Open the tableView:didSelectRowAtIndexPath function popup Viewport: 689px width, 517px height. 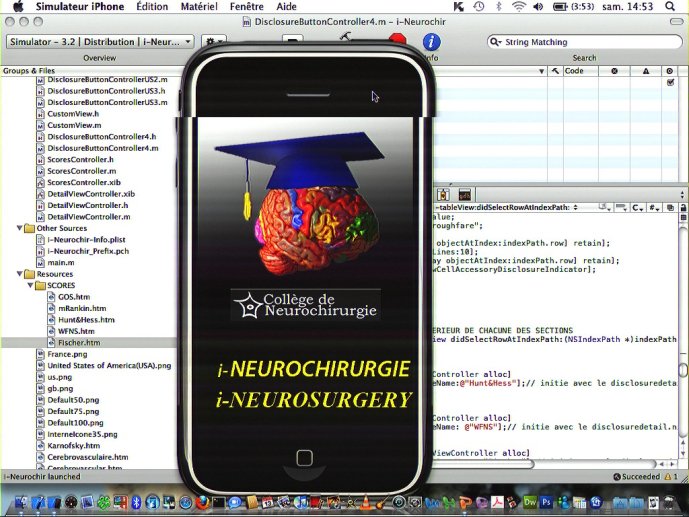[505, 207]
